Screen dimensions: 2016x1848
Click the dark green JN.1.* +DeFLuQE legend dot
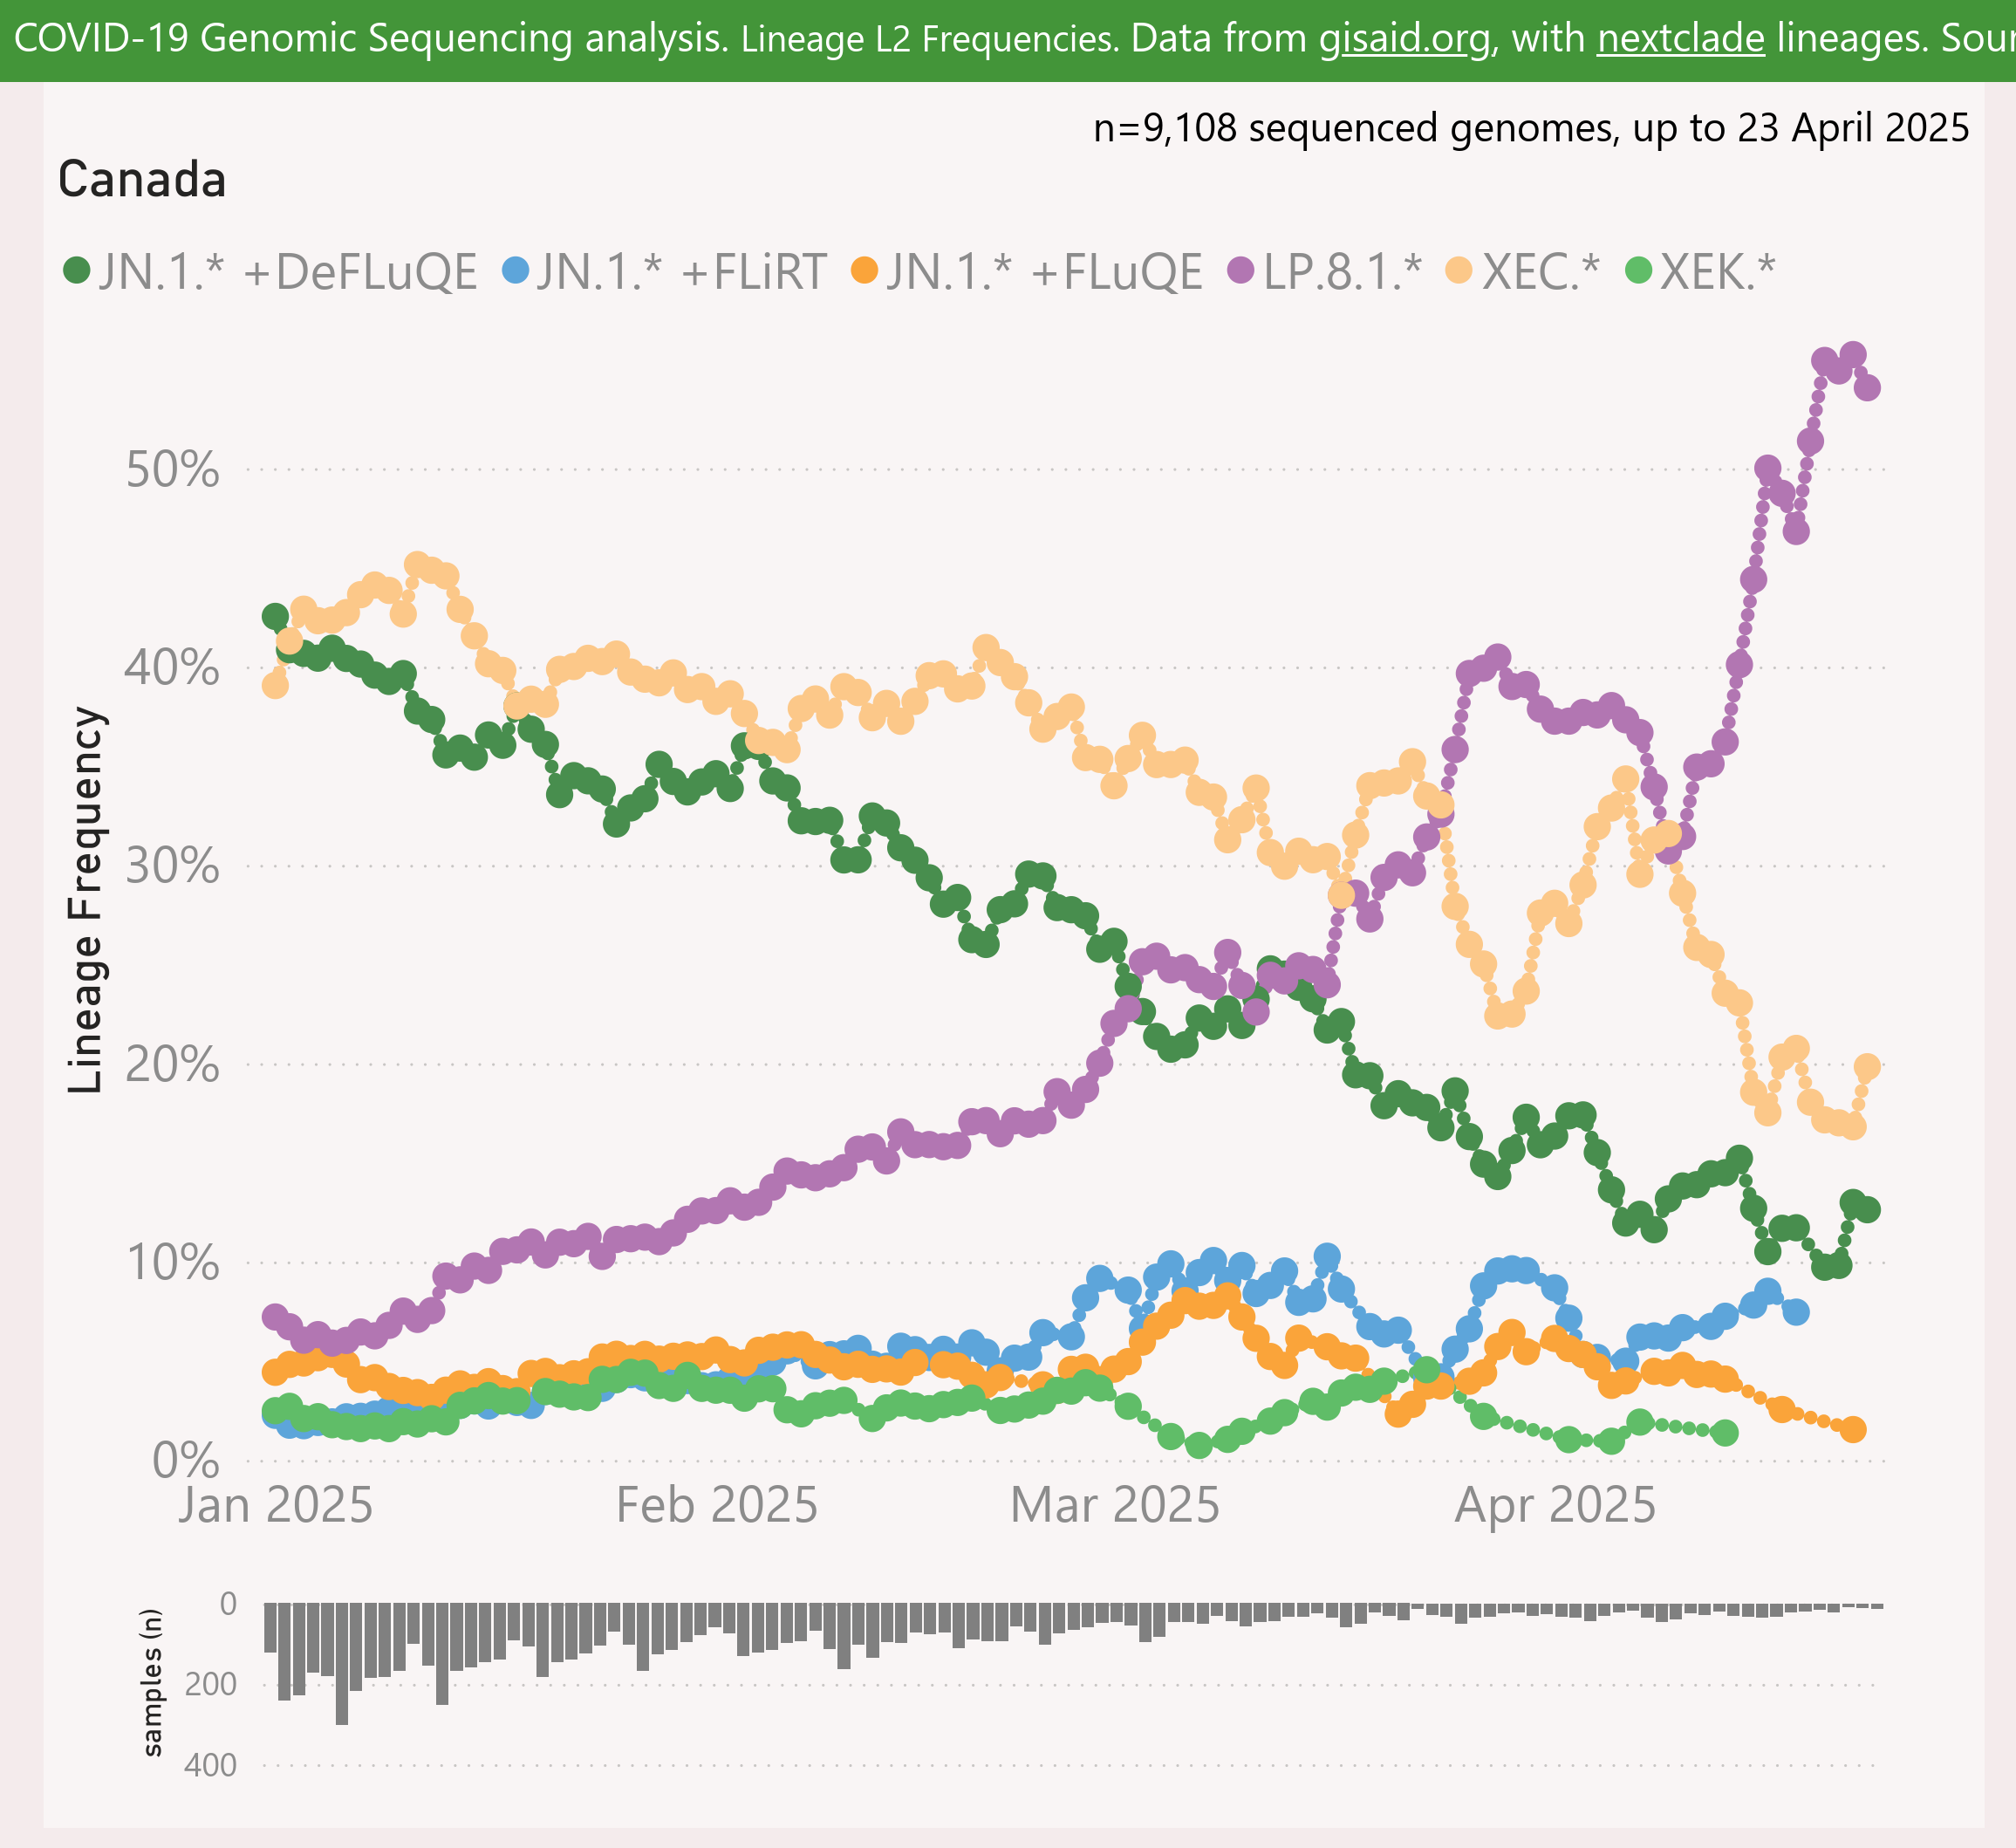click(77, 270)
